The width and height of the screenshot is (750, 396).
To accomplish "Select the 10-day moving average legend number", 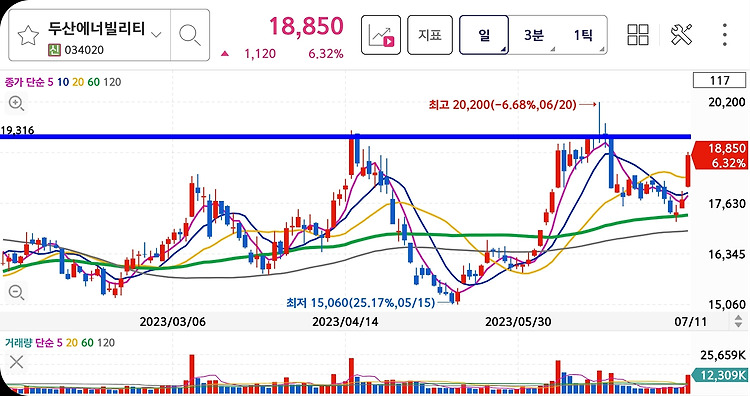I will pyautogui.click(x=63, y=82).
